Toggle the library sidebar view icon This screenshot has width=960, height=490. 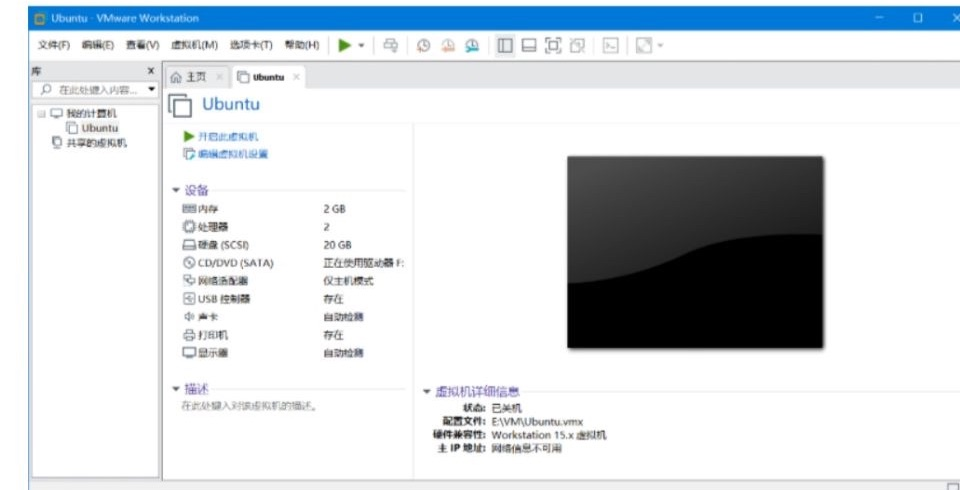(504, 45)
